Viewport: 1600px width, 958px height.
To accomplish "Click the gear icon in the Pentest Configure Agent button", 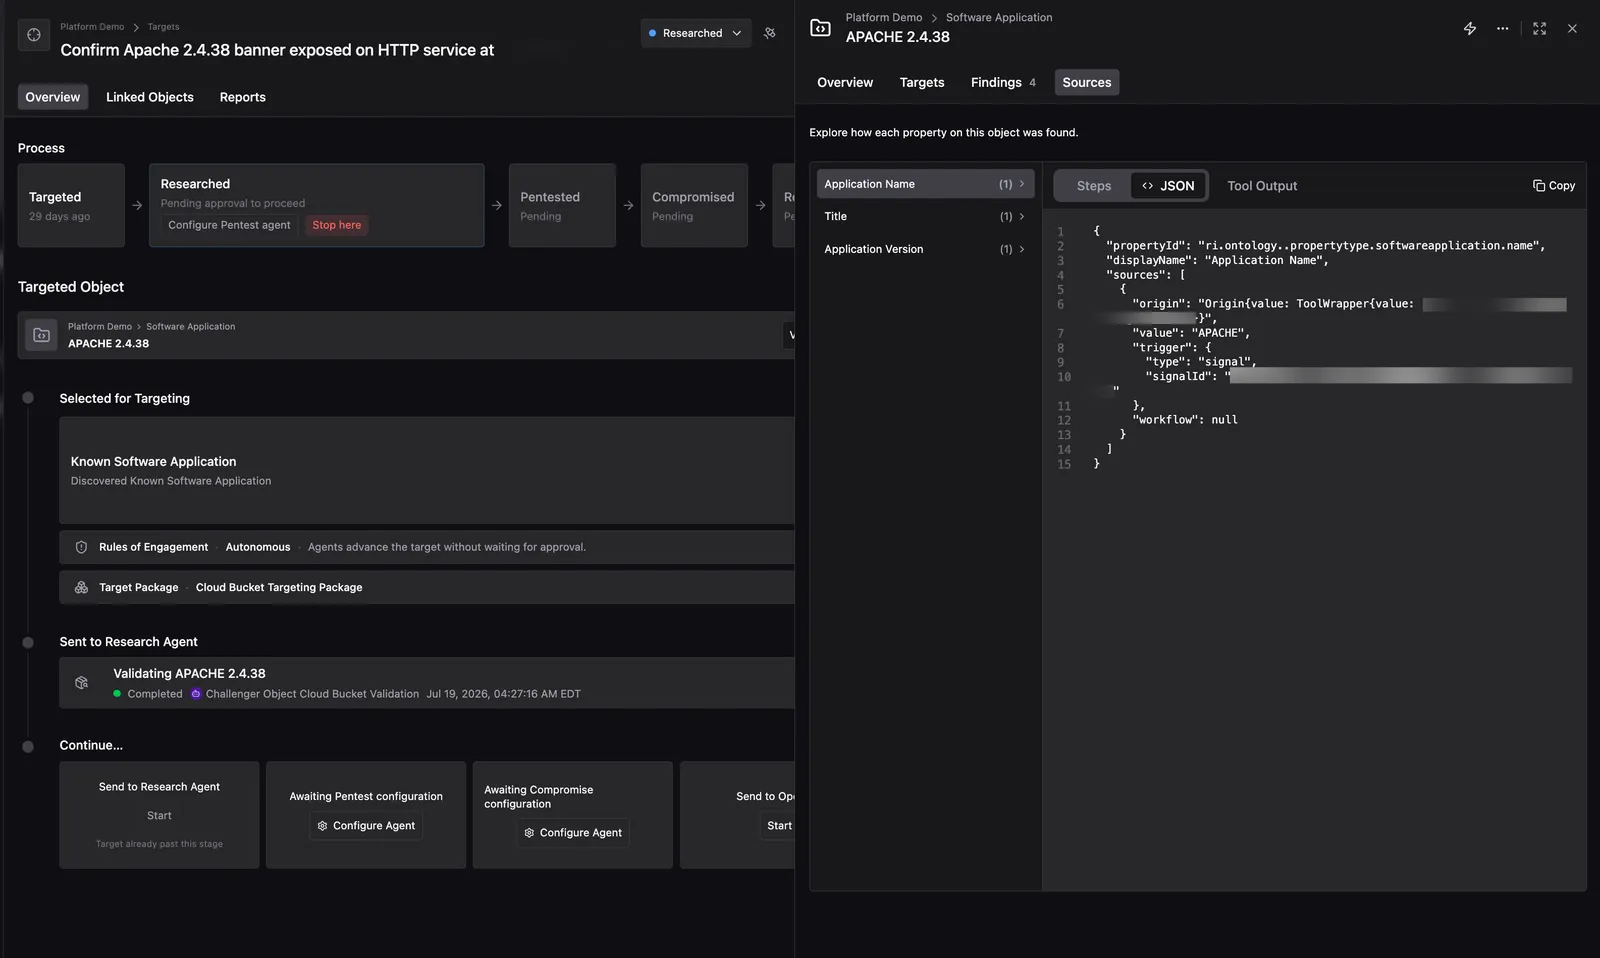I will coord(322,826).
